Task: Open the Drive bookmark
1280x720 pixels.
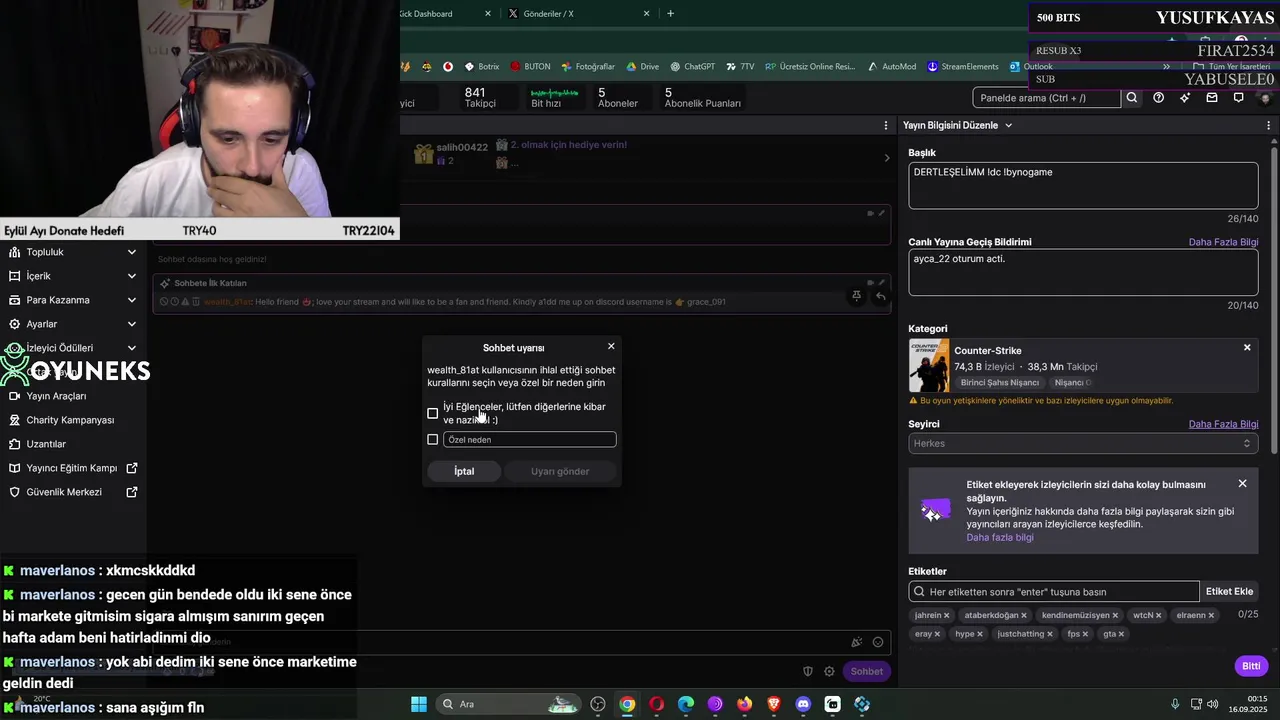Action: tap(643, 66)
